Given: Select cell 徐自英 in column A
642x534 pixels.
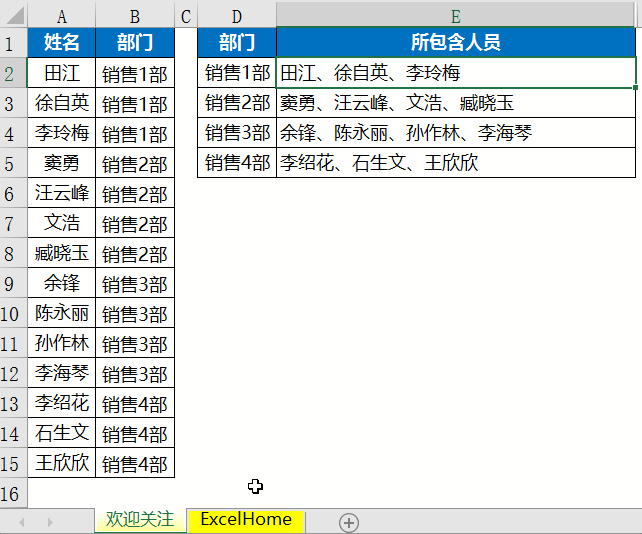Looking at the screenshot, I should 61,103.
